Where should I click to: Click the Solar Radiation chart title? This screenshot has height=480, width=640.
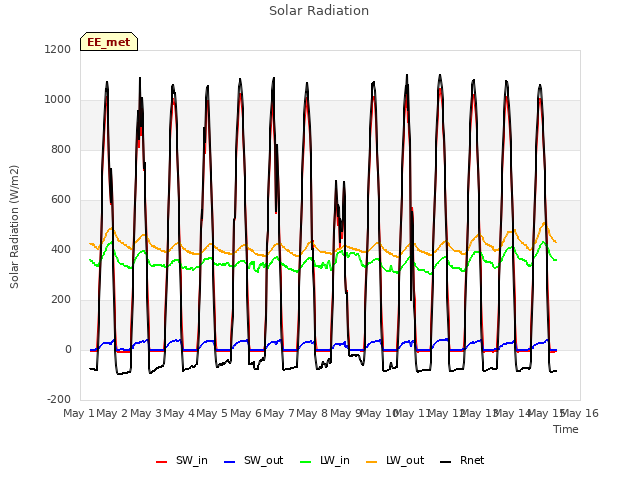click(319, 11)
